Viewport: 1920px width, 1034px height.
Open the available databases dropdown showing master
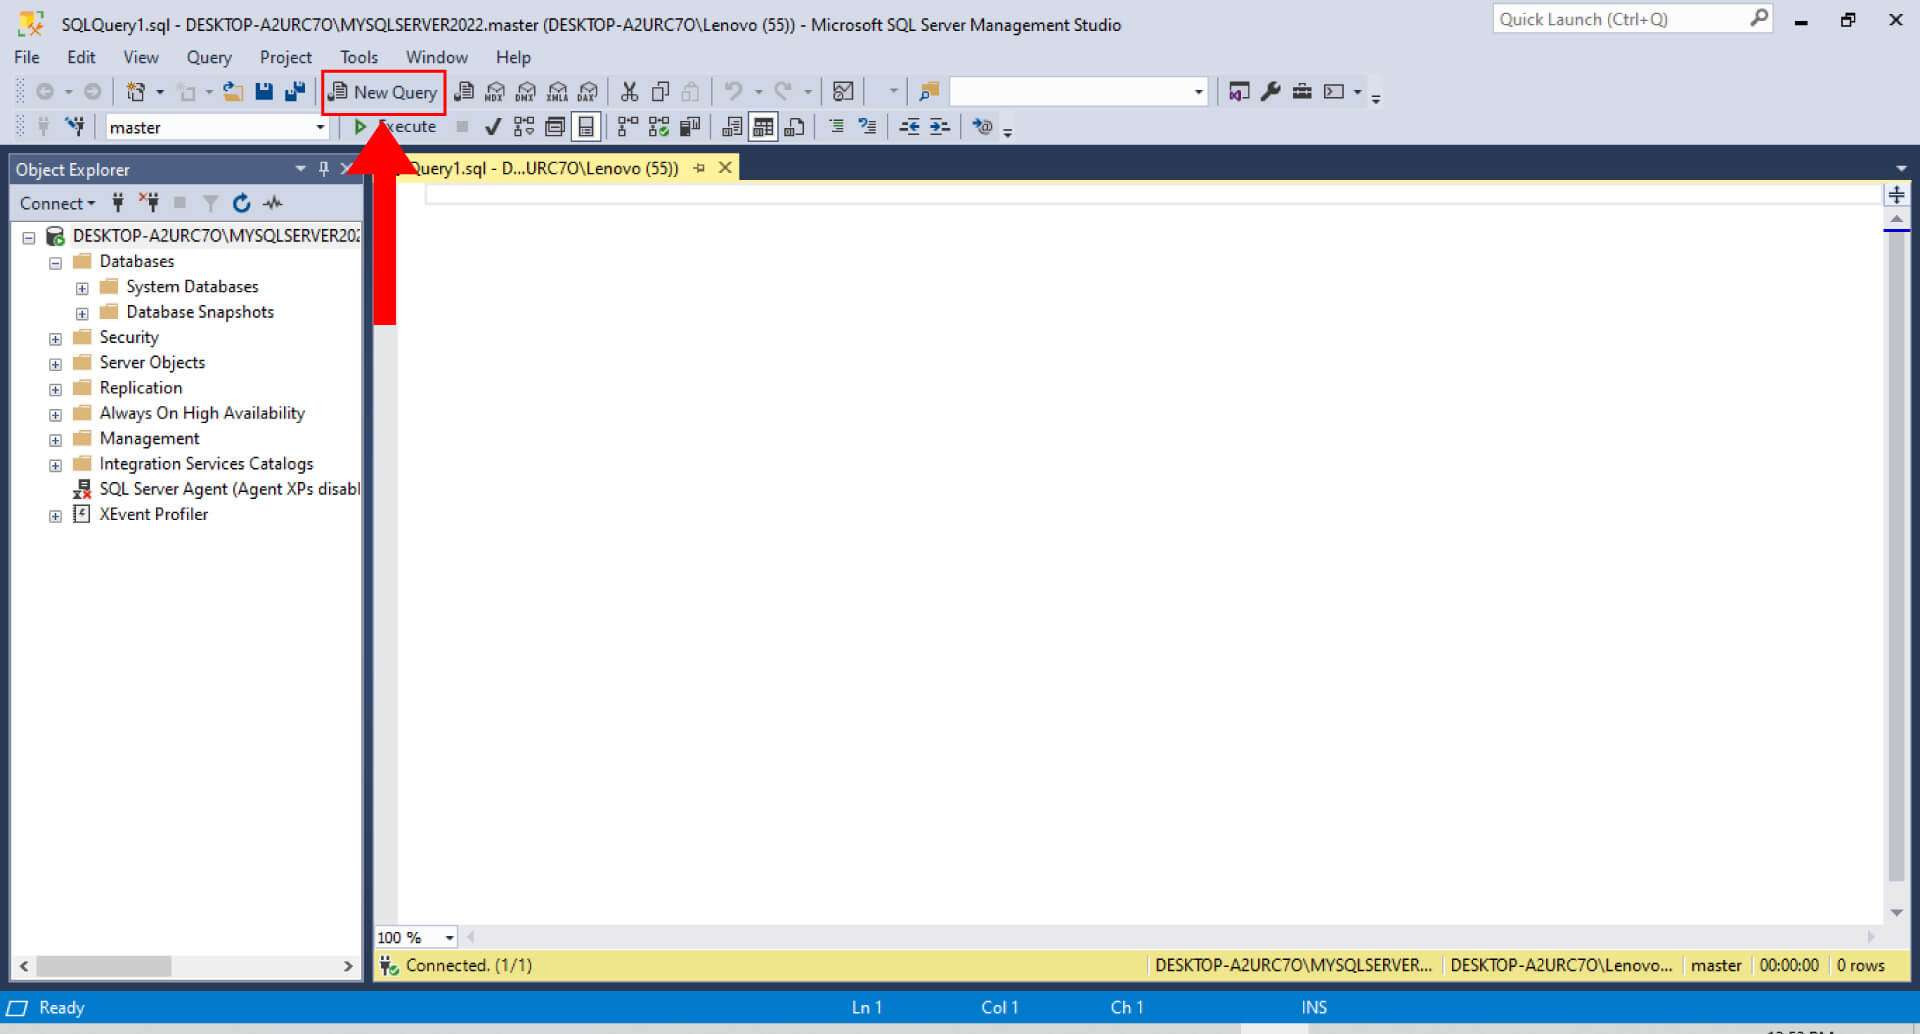click(x=318, y=127)
